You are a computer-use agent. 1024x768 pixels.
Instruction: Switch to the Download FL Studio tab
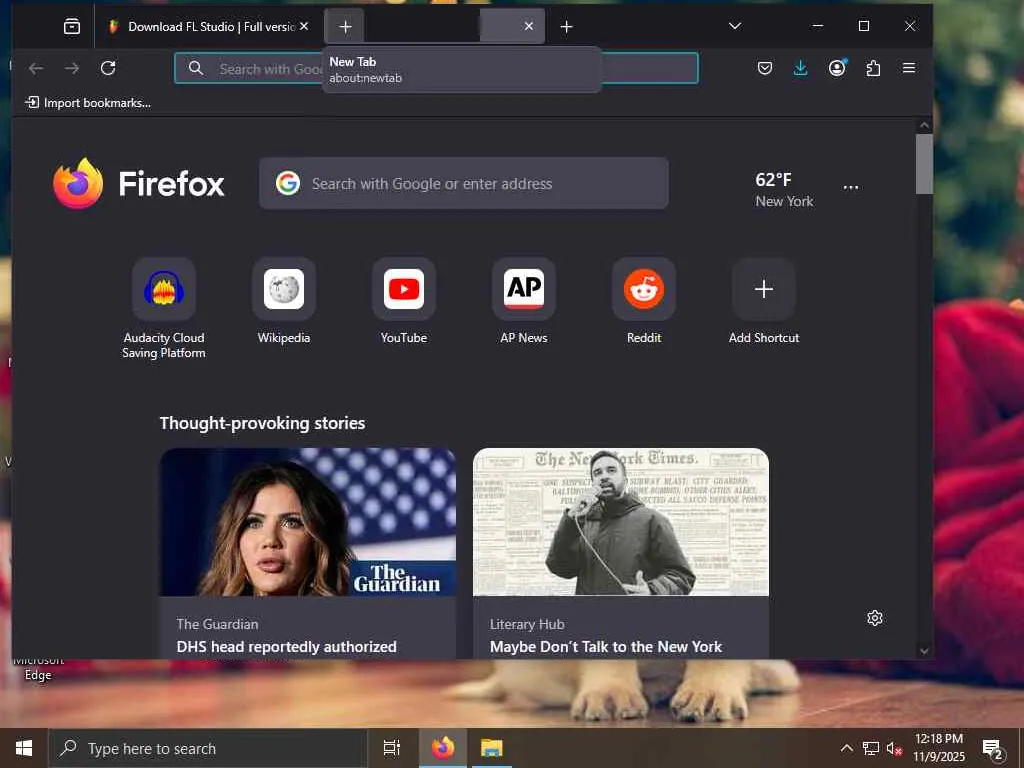[x=209, y=27]
